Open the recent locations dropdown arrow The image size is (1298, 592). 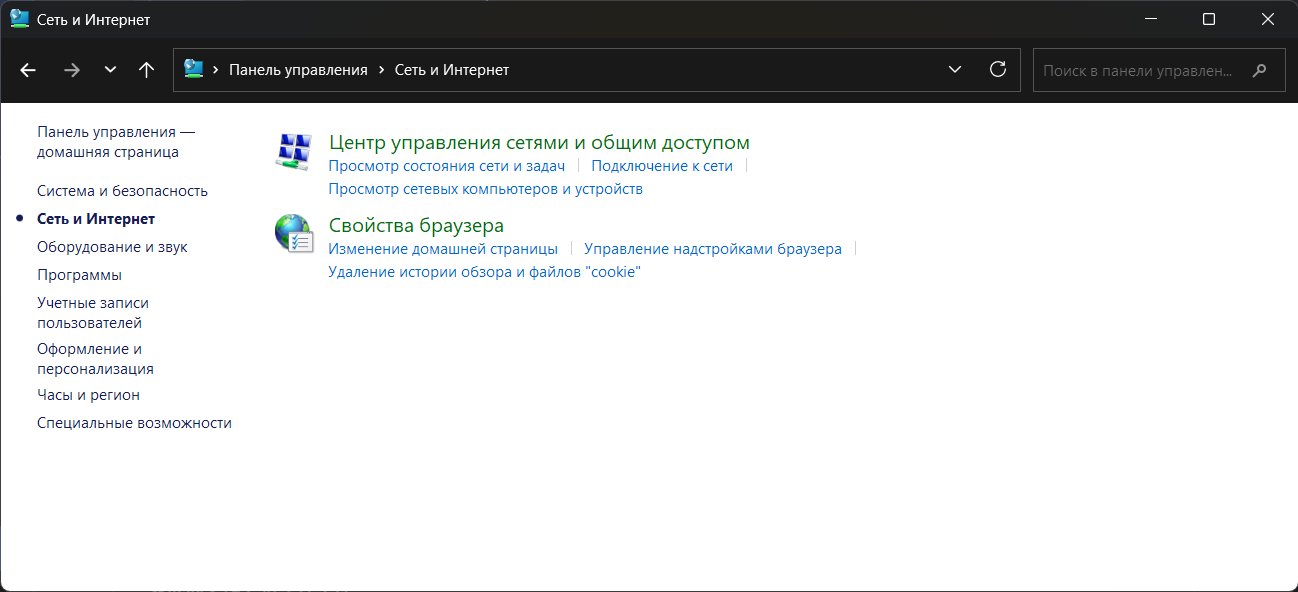[110, 70]
